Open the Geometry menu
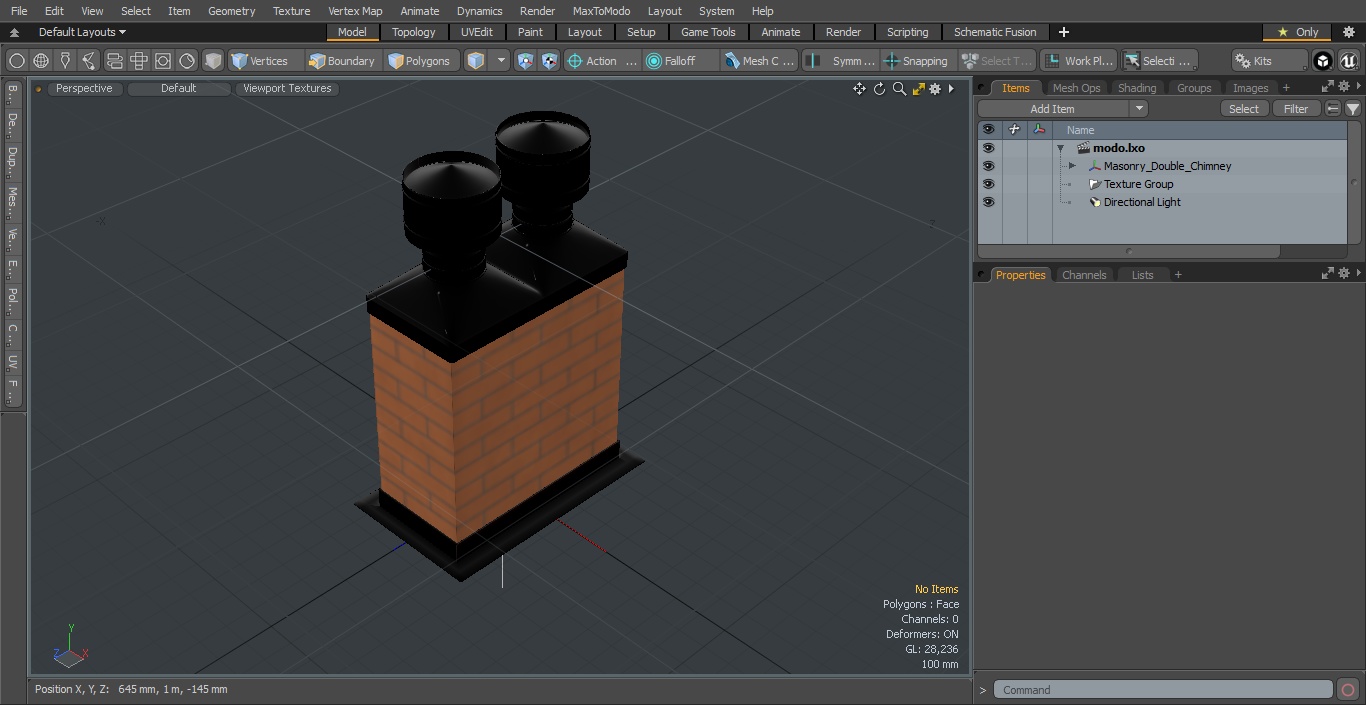 231,11
